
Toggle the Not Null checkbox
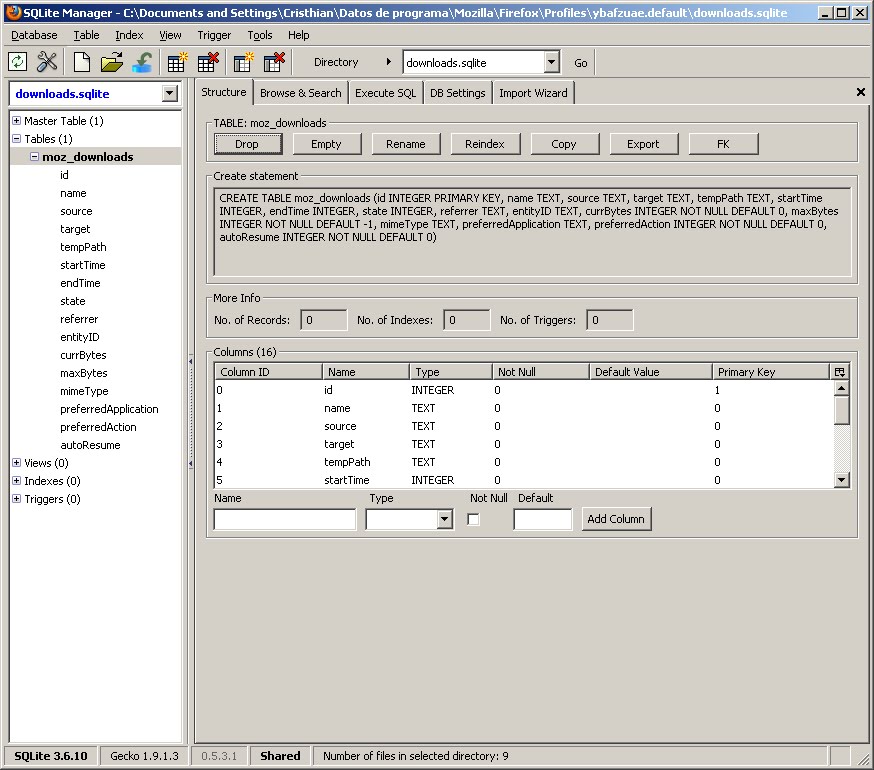[x=473, y=520]
